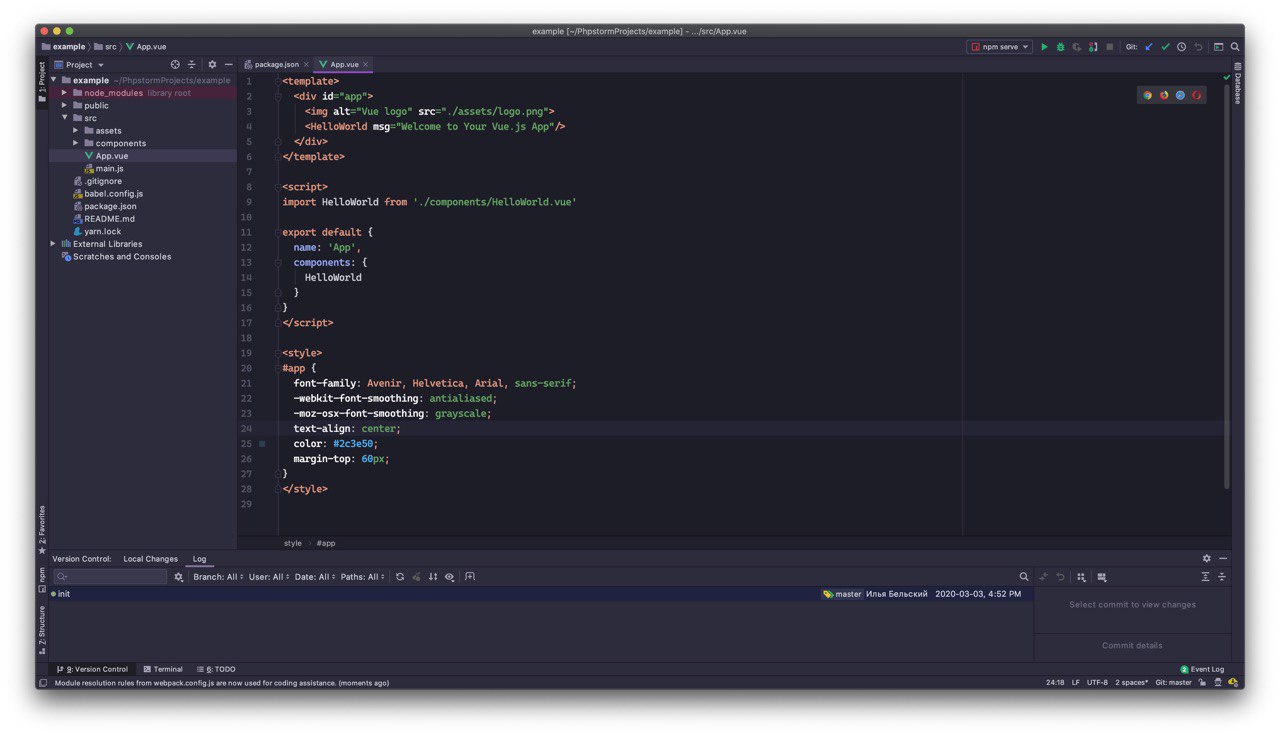This screenshot has width=1280, height=736.
Task: Click the Git update project arrow
Action: 1149,47
